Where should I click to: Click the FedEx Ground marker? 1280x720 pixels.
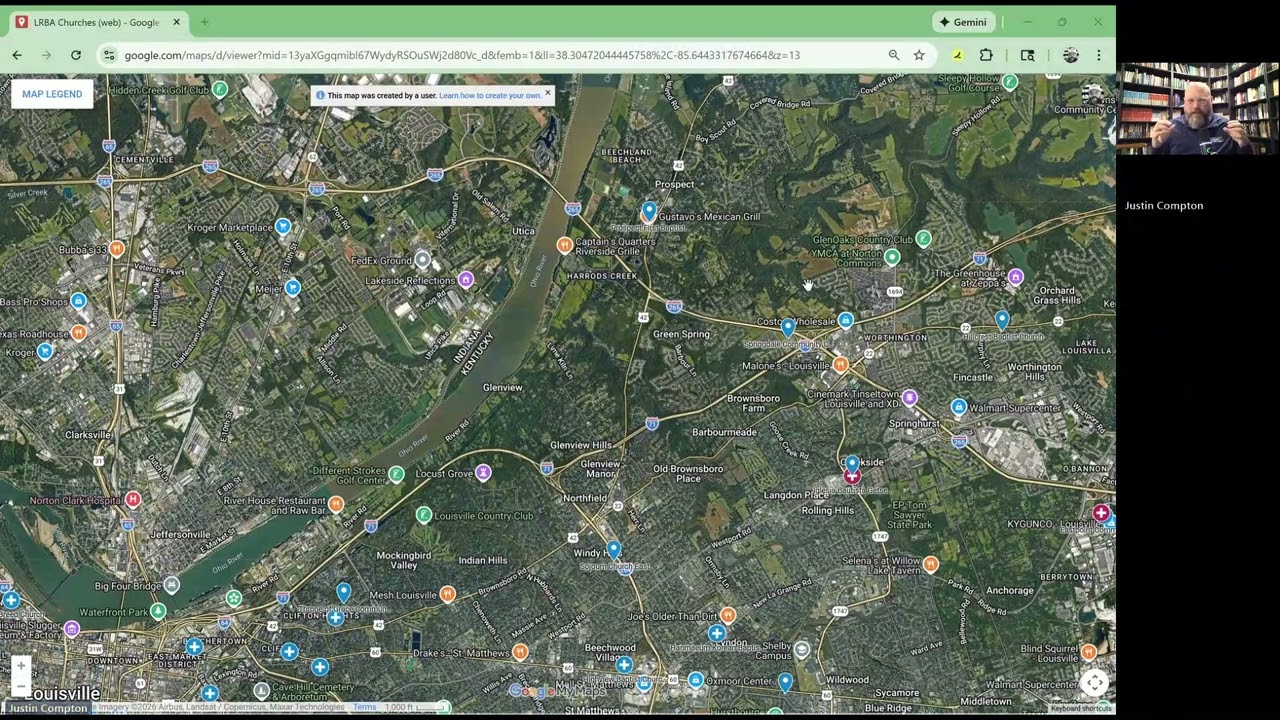pos(423,260)
